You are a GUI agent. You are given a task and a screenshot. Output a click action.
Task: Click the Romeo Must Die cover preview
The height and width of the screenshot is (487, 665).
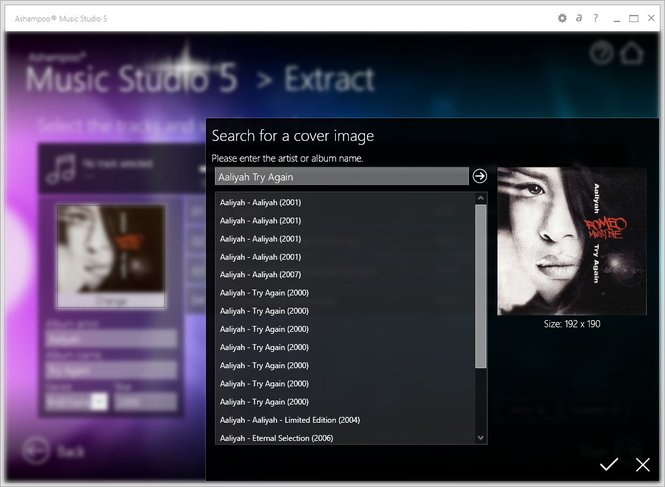click(572, 241)
